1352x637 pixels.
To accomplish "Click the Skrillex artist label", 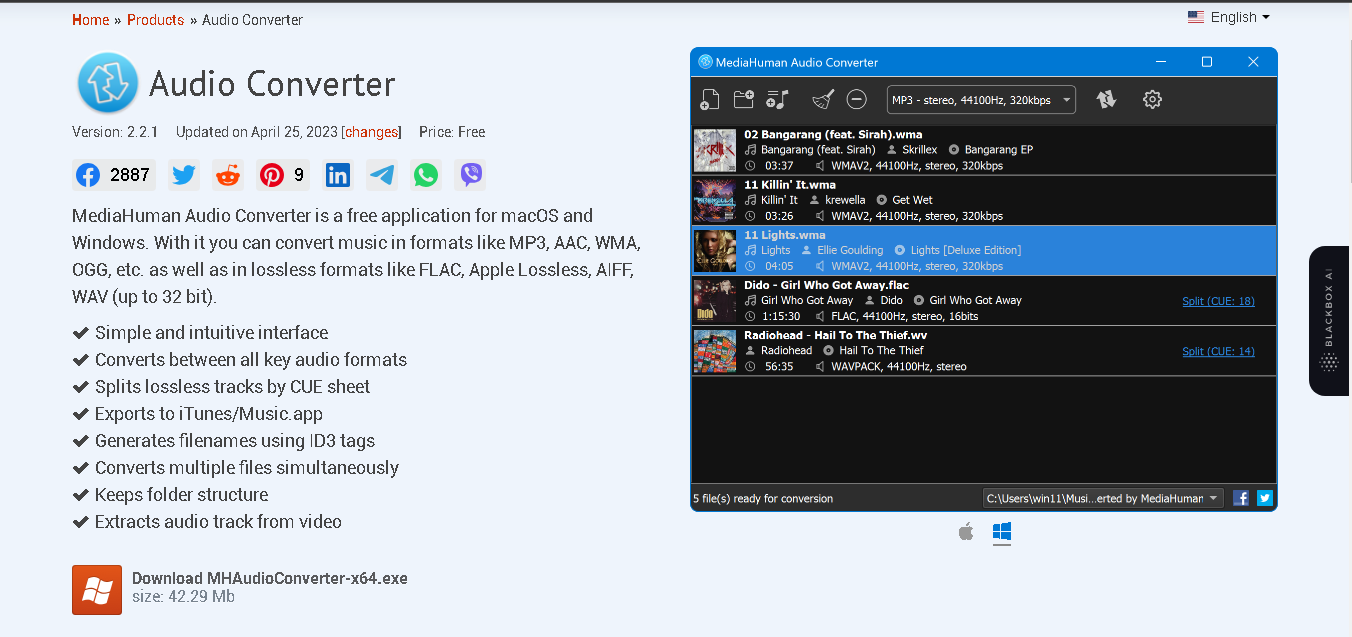I will 920,150.
